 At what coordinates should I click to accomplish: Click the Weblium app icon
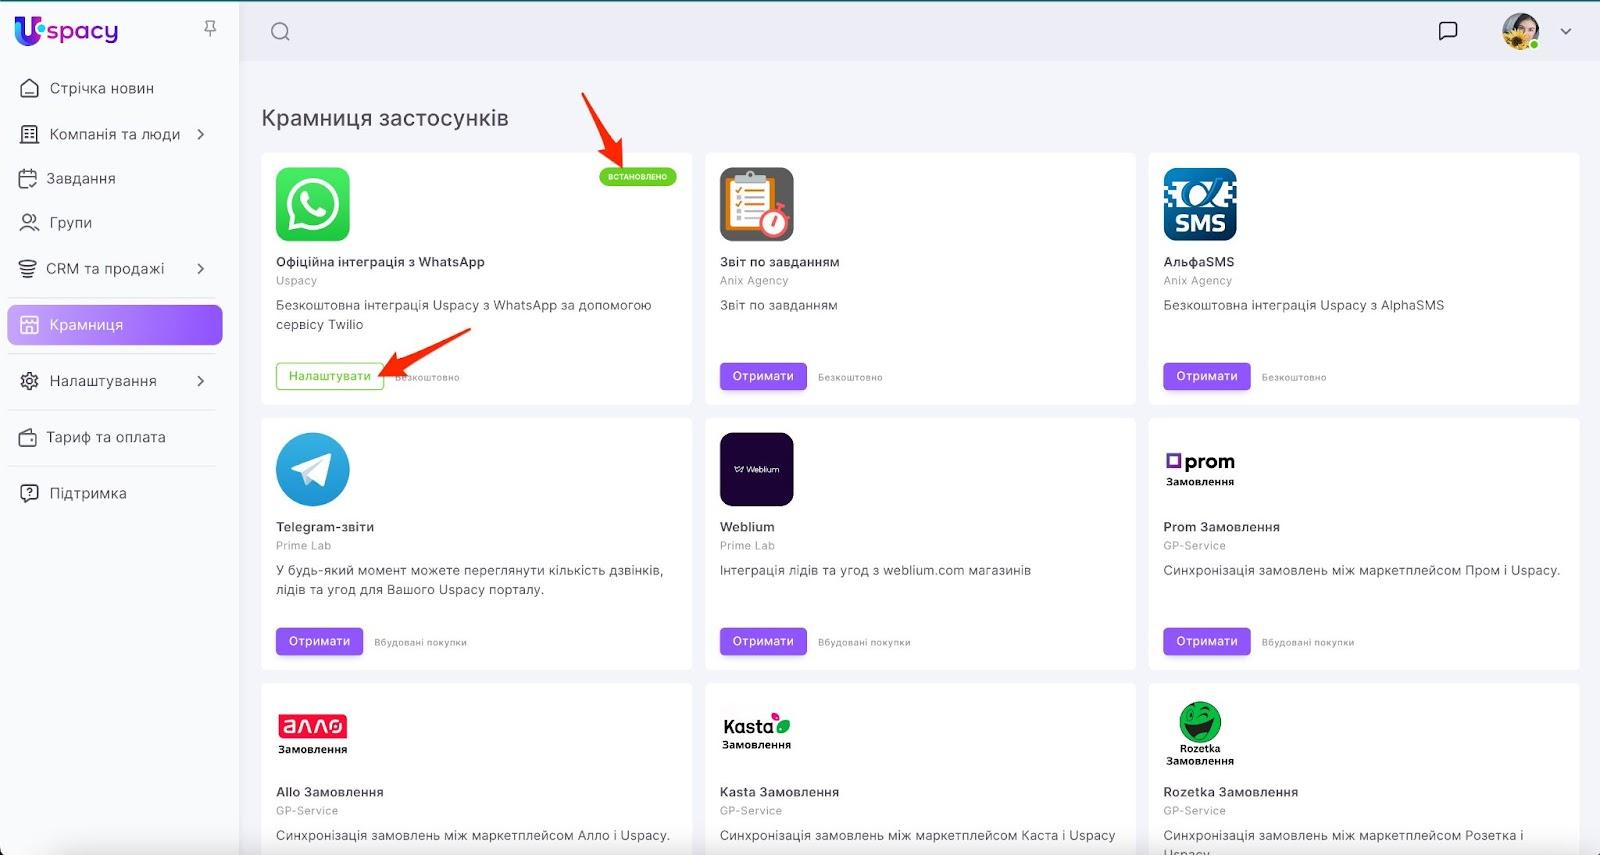pyautogui.click(x=757, y=469)
